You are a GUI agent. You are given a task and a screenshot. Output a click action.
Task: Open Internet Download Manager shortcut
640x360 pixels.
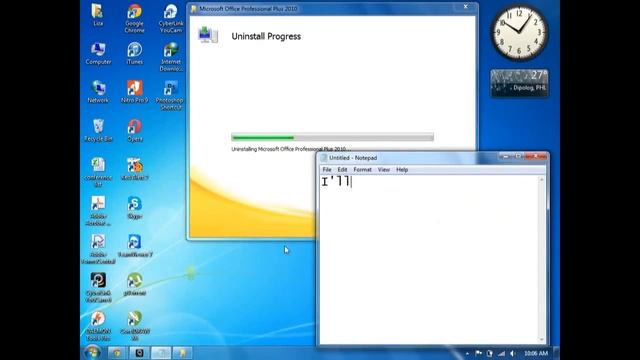(x=171, y=56)
